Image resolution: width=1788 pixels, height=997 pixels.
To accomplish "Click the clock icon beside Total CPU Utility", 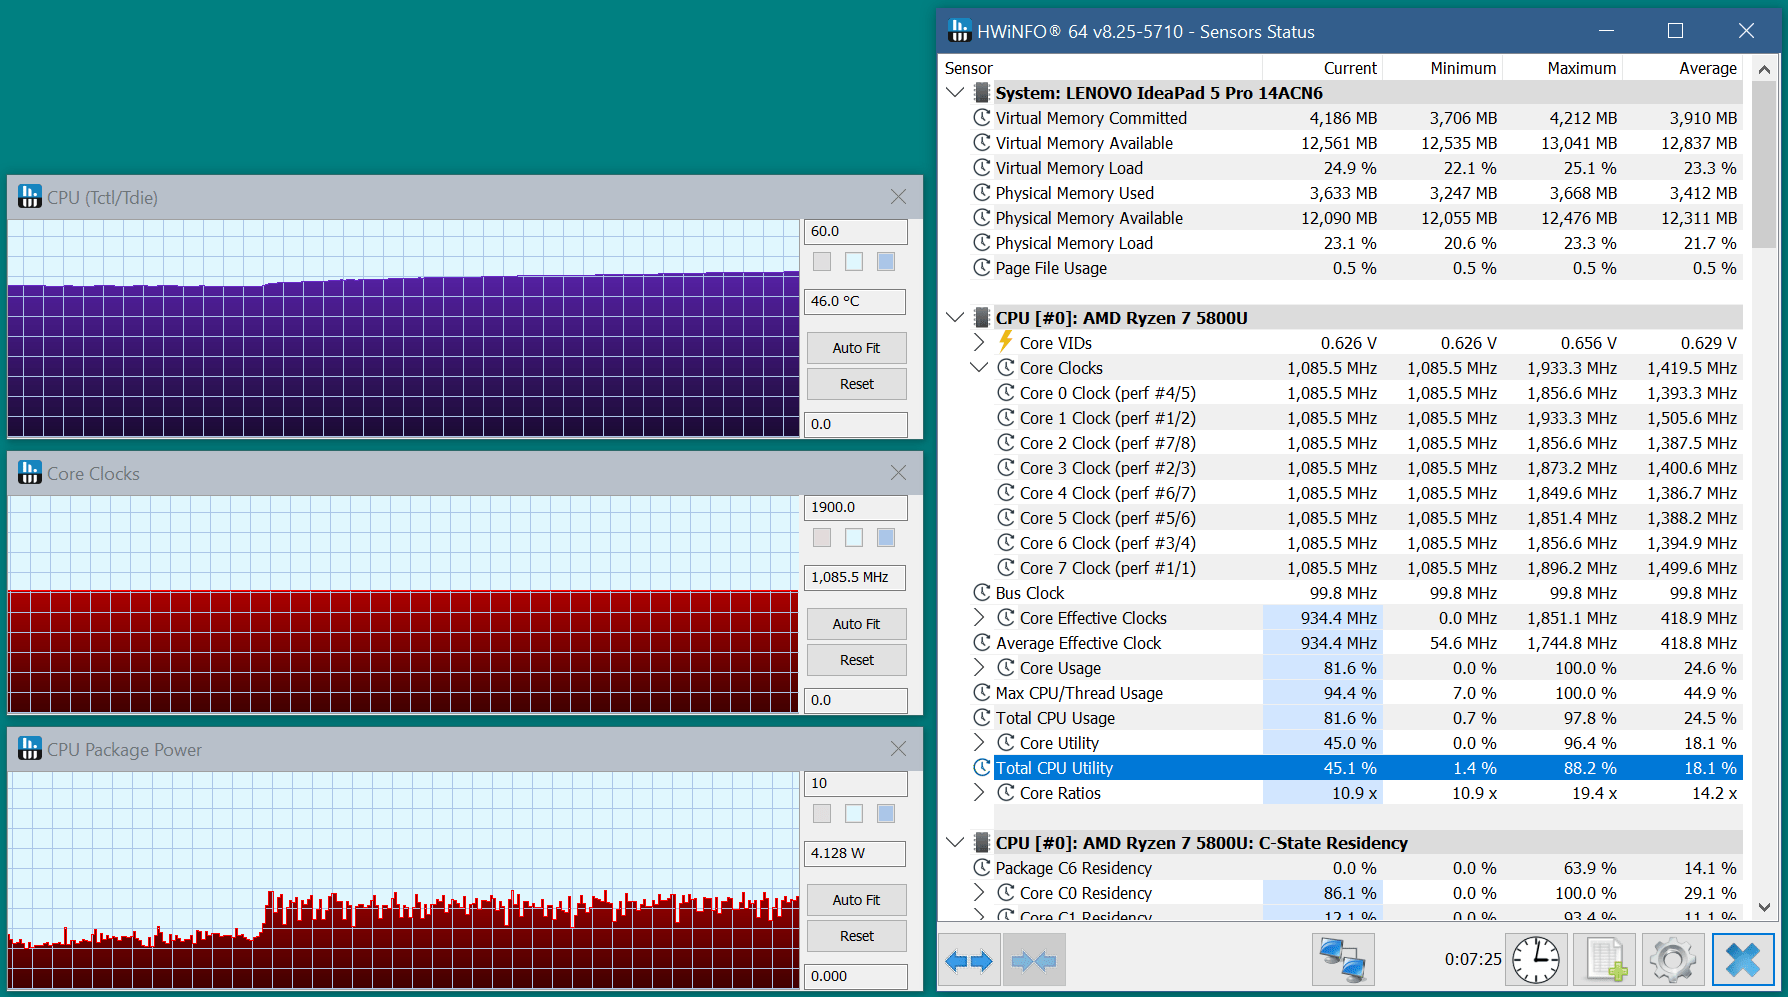I will [982, 768].
